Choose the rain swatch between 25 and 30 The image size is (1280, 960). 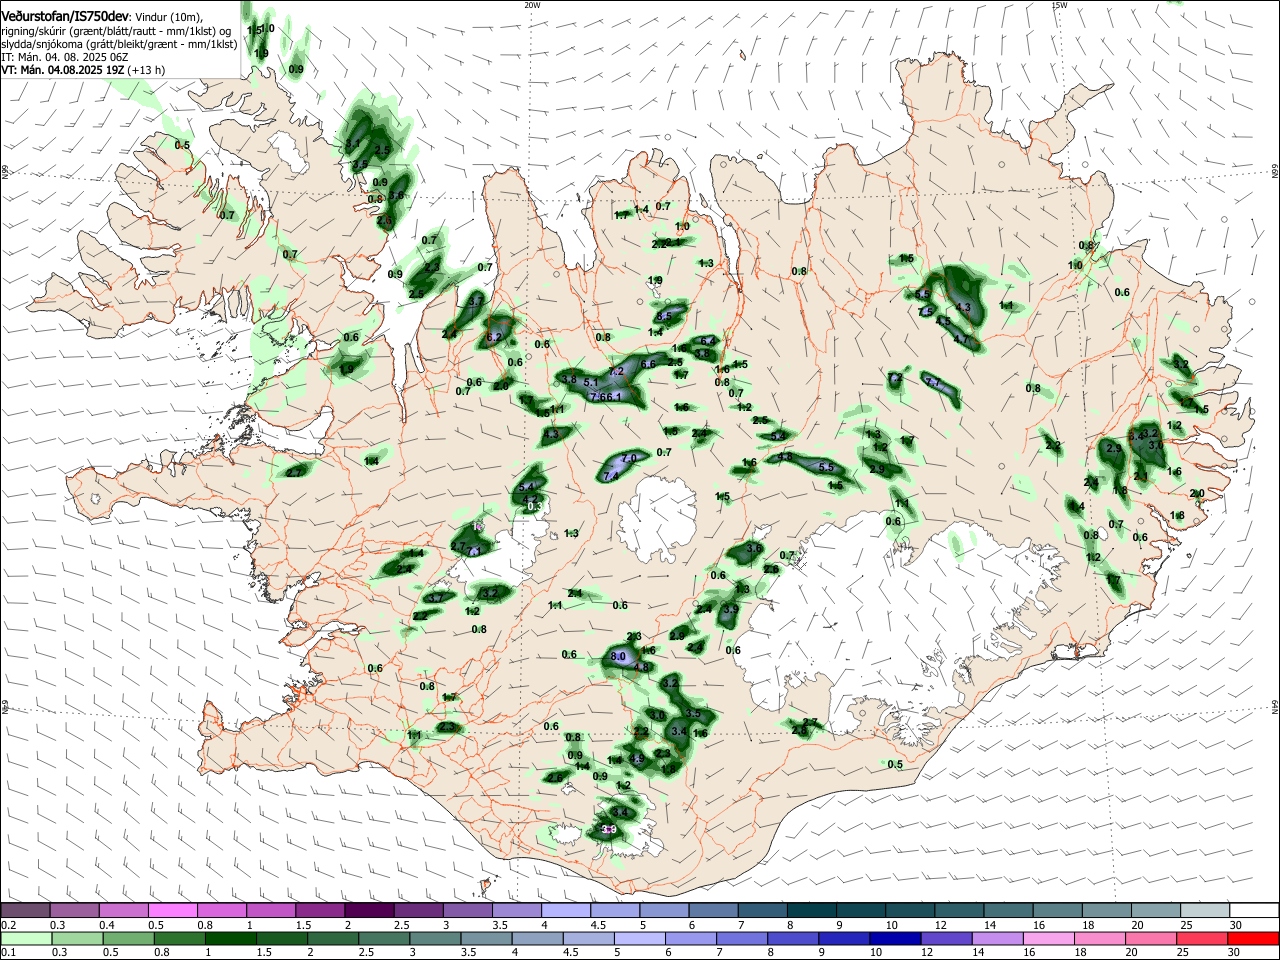coord(1203,938)
